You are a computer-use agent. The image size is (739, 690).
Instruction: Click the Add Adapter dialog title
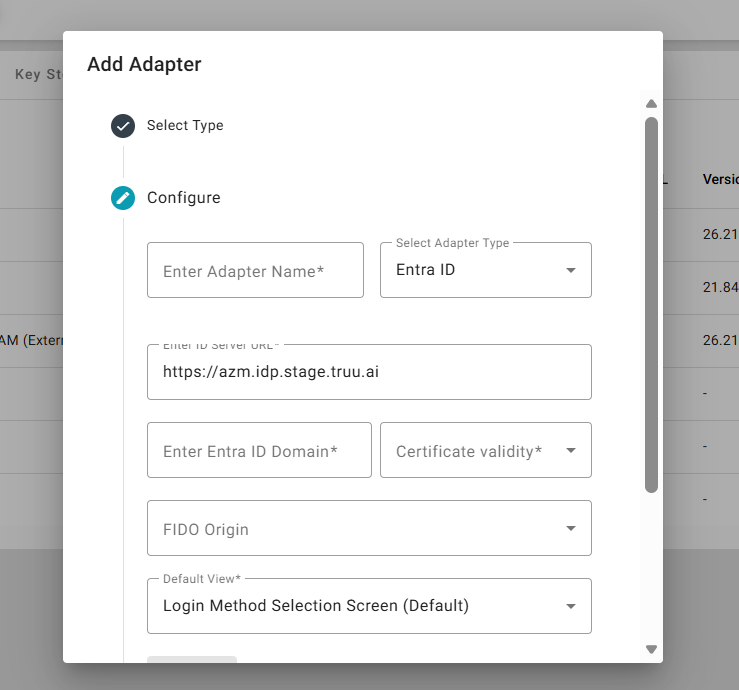click(x=144, y=64)
